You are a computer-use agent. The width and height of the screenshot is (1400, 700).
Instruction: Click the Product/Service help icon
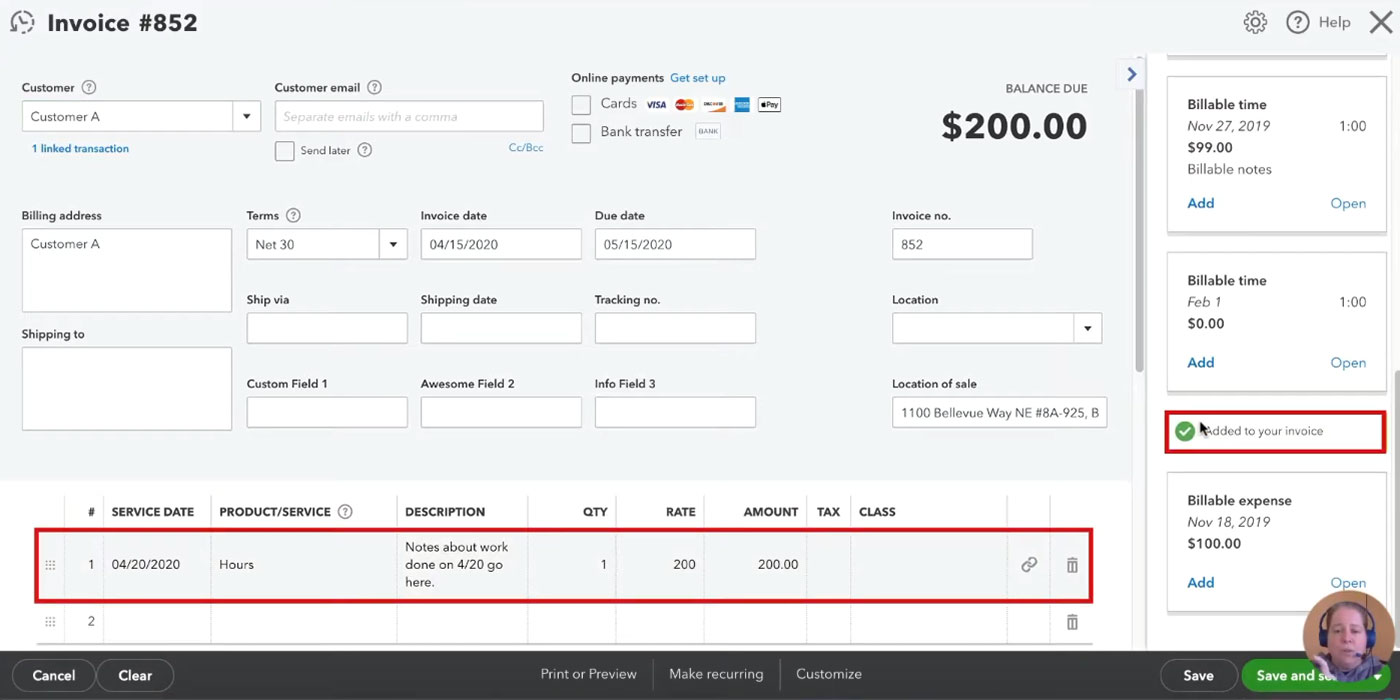point(345,512)
